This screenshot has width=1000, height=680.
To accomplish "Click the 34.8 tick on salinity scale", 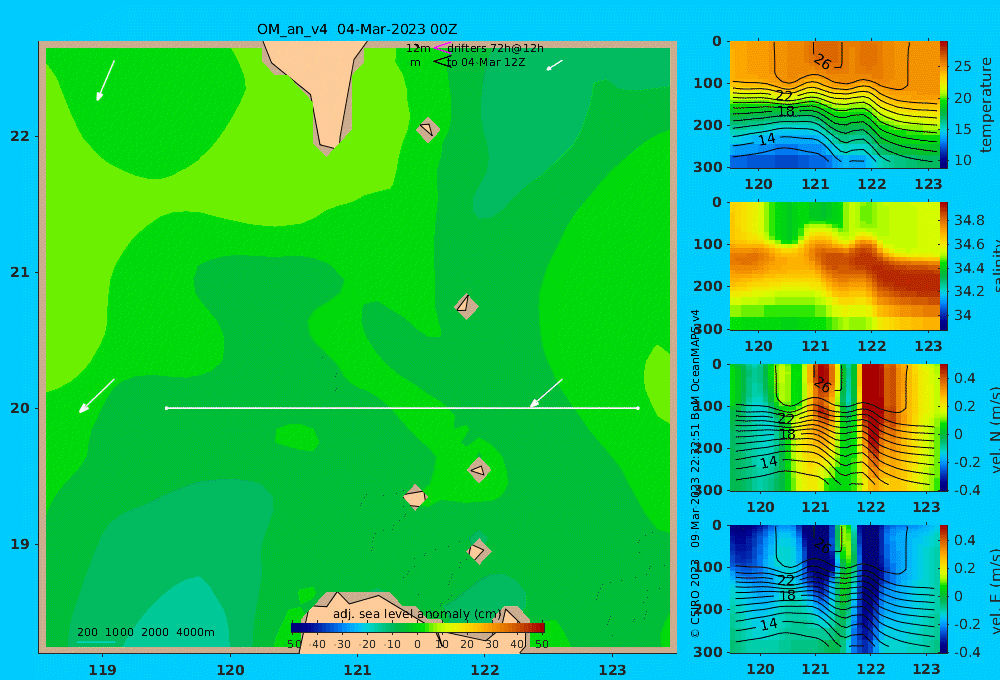I will (969, 221).
